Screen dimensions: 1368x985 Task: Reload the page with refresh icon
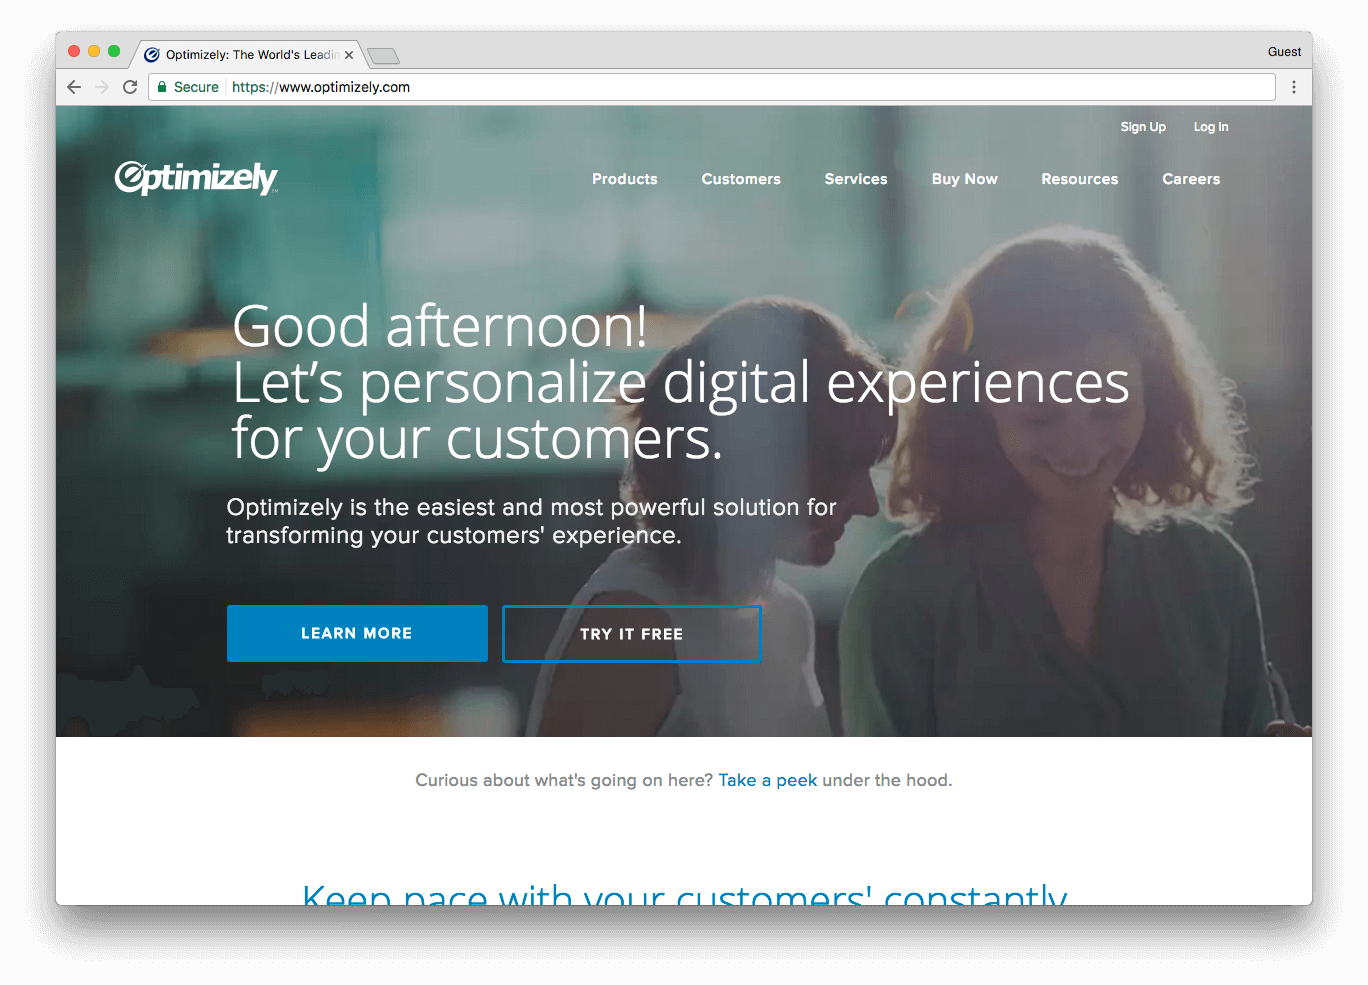(x=130, y=87)
